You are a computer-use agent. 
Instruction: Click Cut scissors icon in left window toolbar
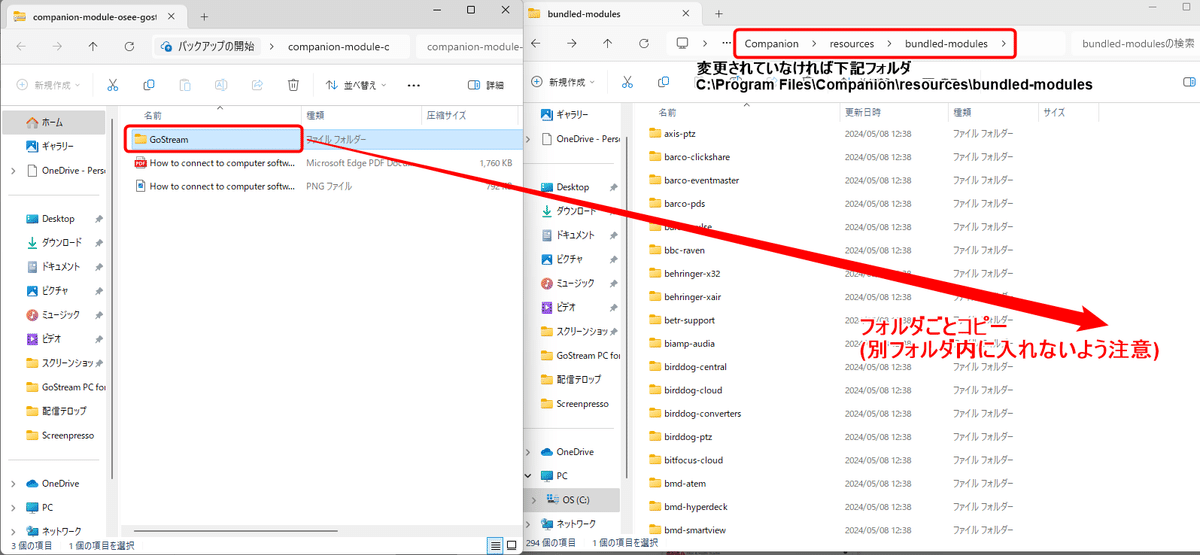[113, 85]
